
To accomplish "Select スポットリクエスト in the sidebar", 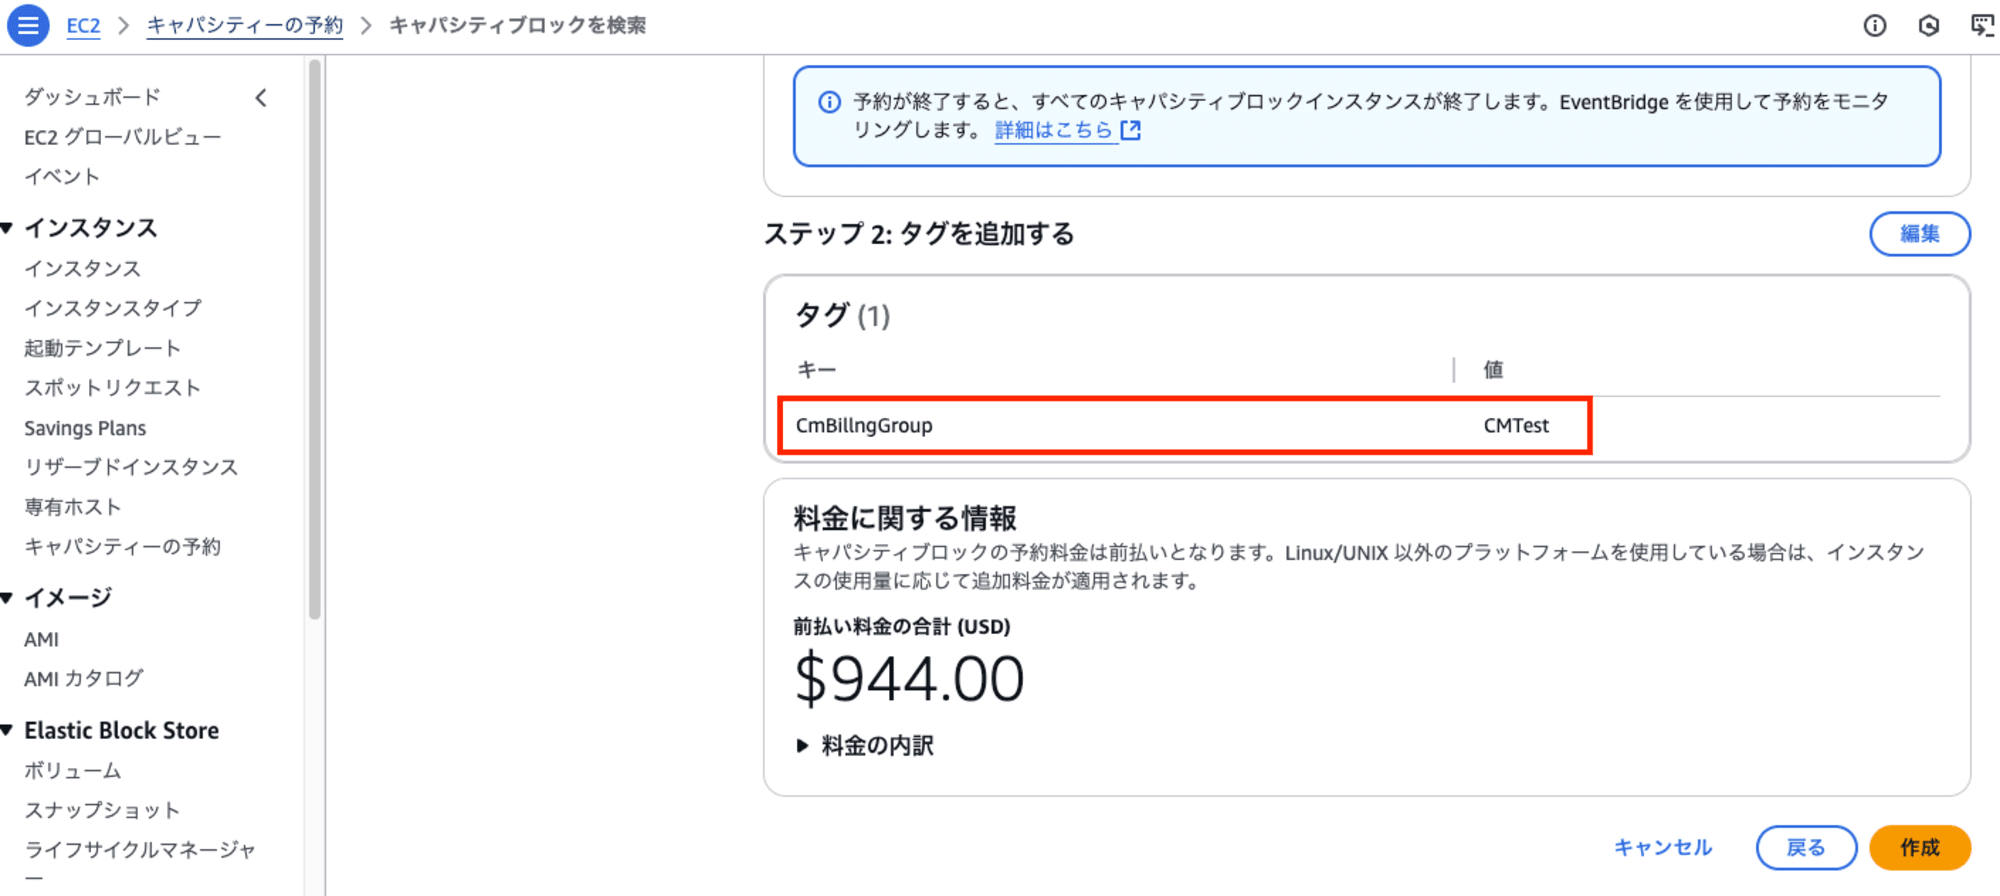I will click(x=113, y=388).
